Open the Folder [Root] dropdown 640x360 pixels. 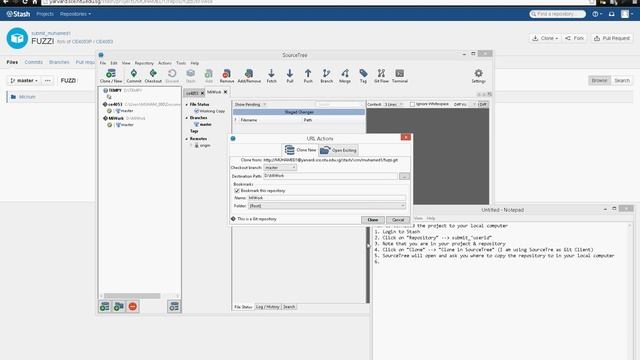click(327, 206)
